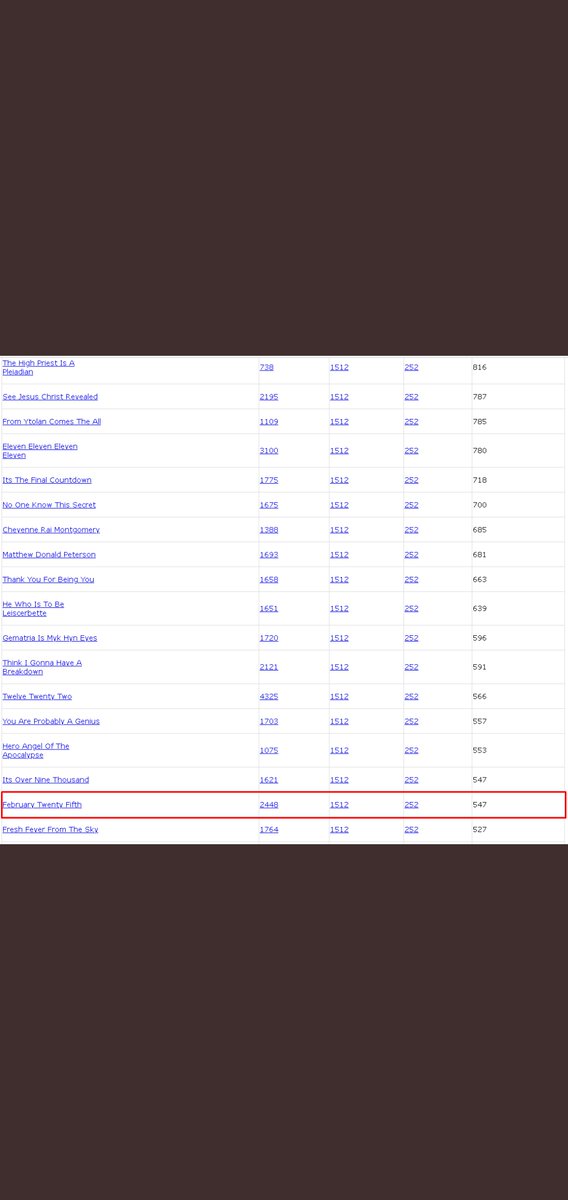Click 1512 in 'Its Over Nine Thousand' row
Screen dimensions: 568x1200
(340, 780)
